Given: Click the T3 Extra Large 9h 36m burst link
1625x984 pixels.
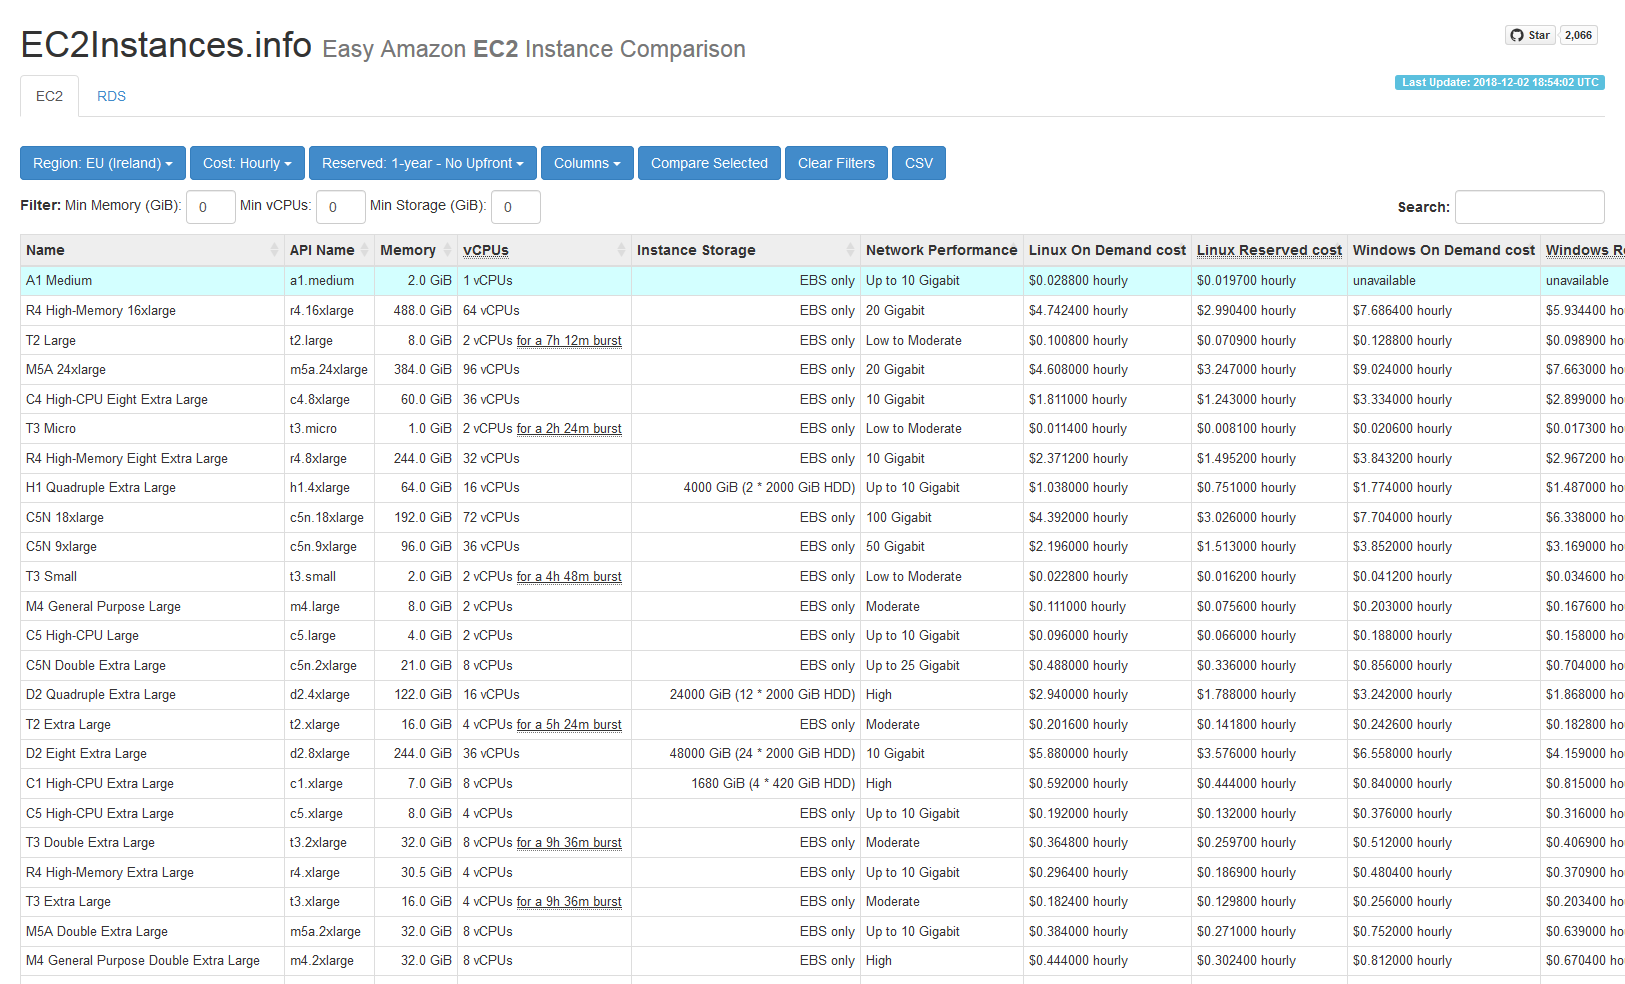Looking at the screenshot, I should 569,902.
